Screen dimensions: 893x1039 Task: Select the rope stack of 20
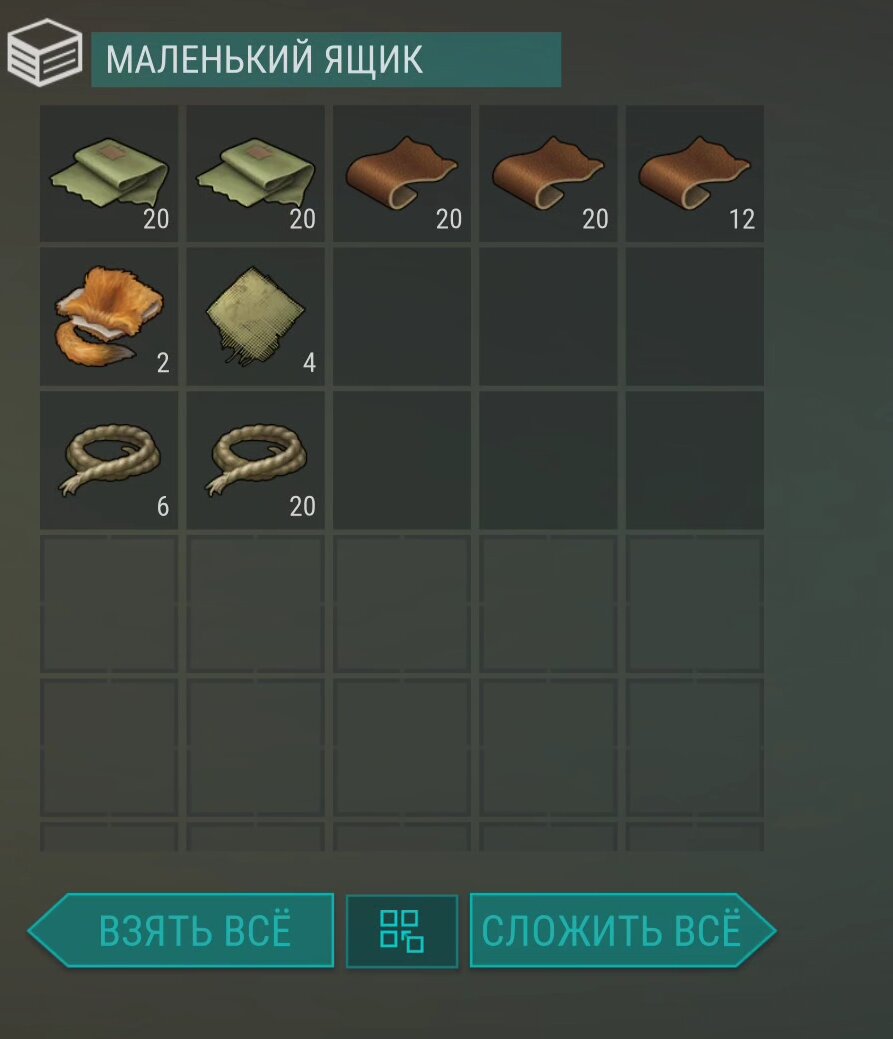[x=256, y=461]
